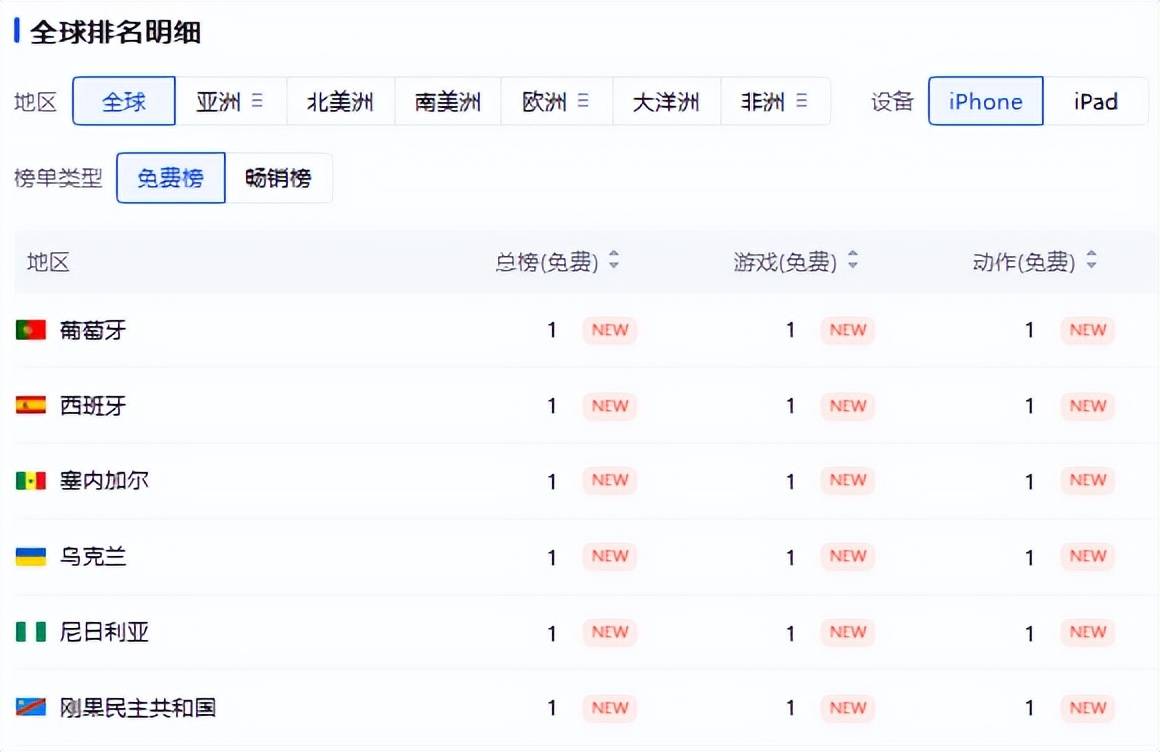1160x752 pixels.
Task: Click the Senegal flag icon
Action: (31, 481)
